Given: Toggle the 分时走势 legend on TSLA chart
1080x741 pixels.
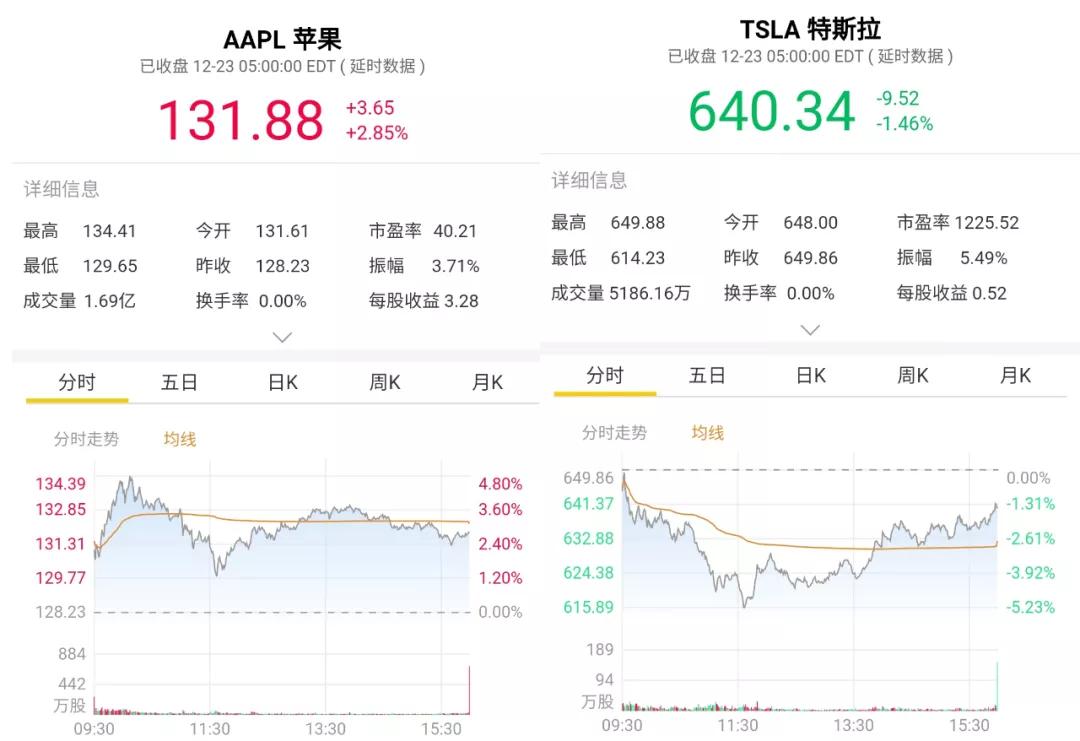Looking at the screenshot, I should [614, 432].
